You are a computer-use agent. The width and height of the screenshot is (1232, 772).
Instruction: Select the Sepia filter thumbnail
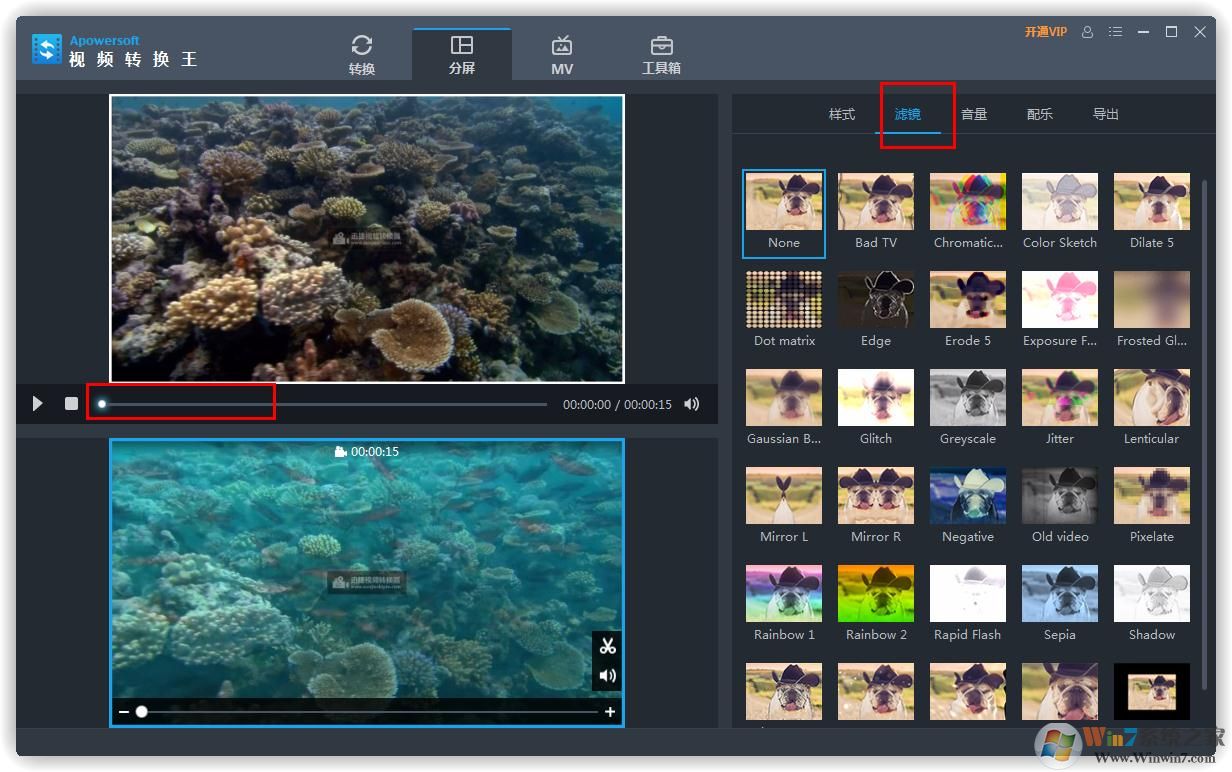[1060, 594]
